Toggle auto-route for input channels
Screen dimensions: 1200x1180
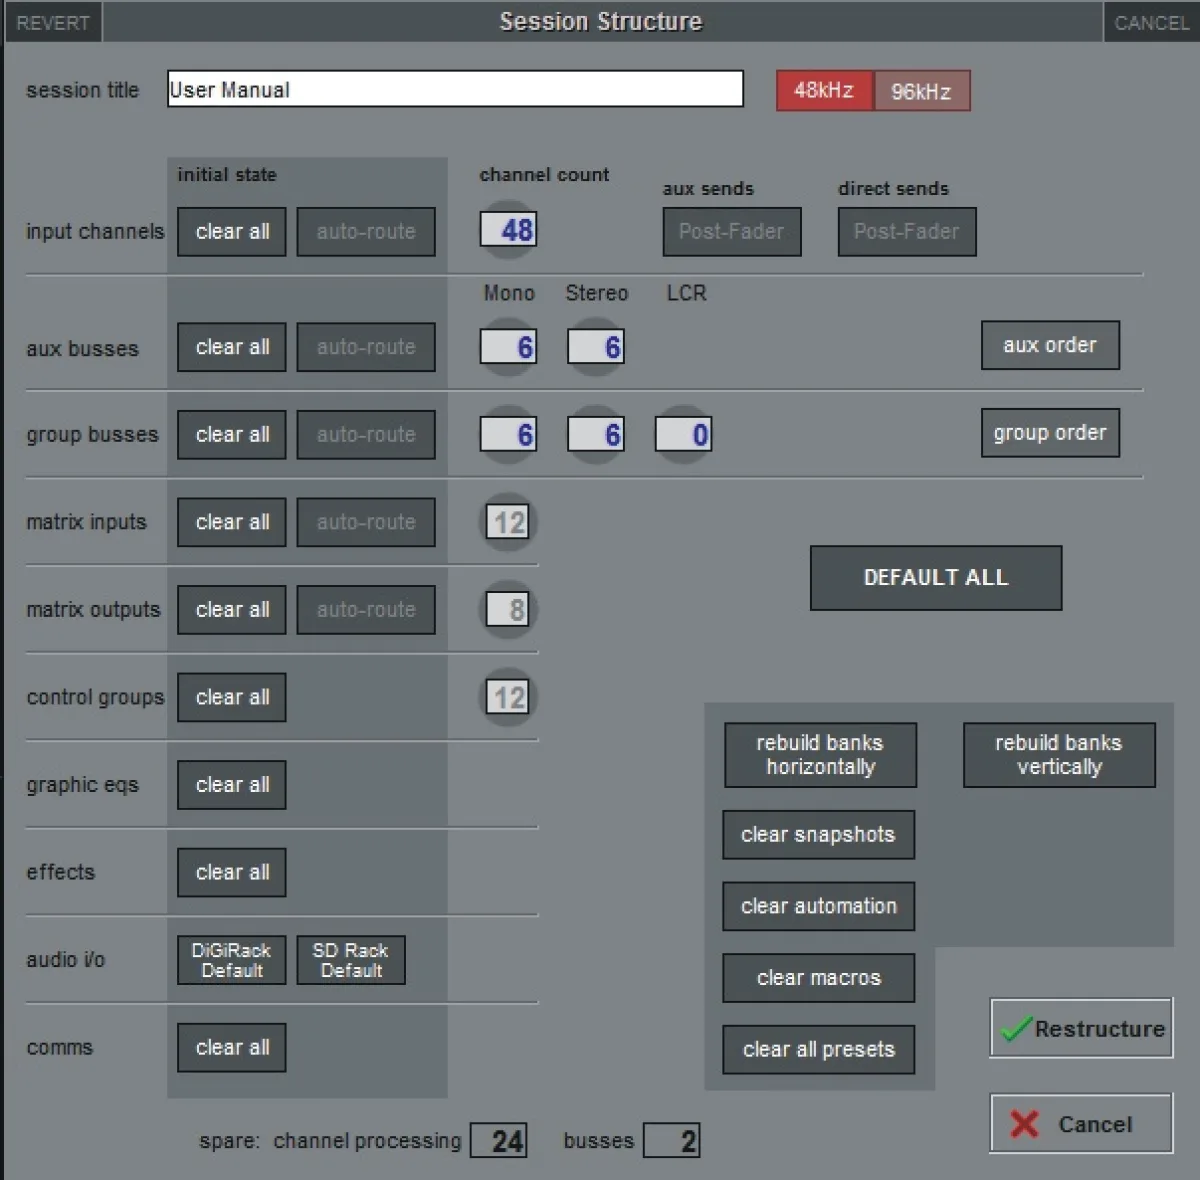[366, 232]
